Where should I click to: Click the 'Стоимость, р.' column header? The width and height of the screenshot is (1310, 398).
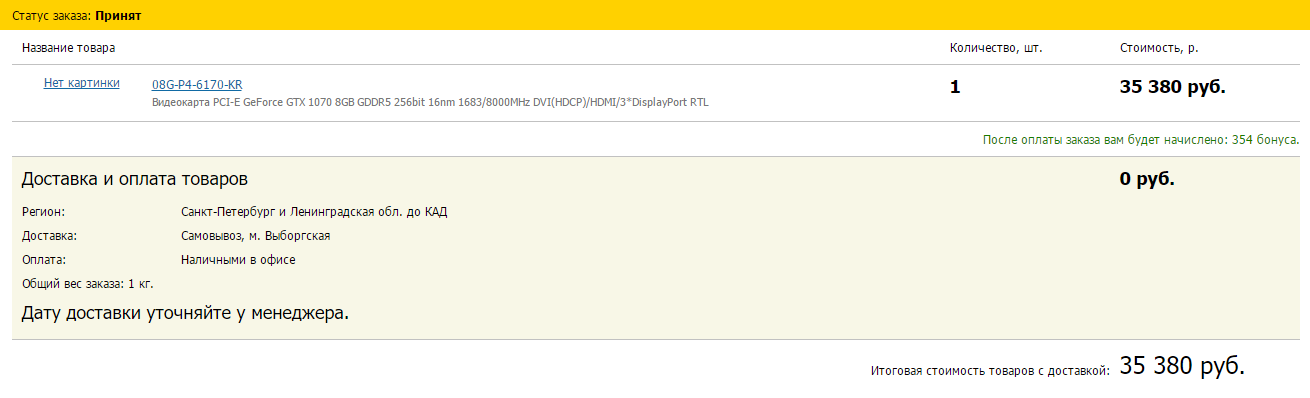1158,48
